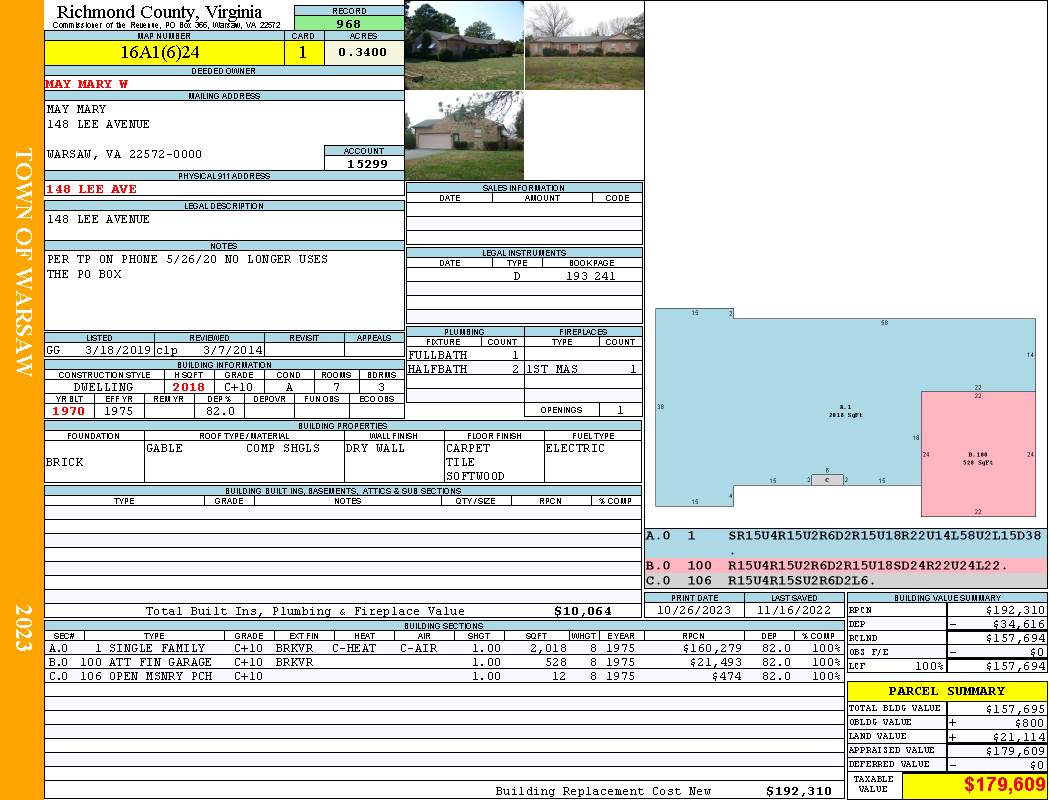1050x800 pixels.
Task: Click the pink B.100 garage sketch area
Action: click(x=977, y=450)
